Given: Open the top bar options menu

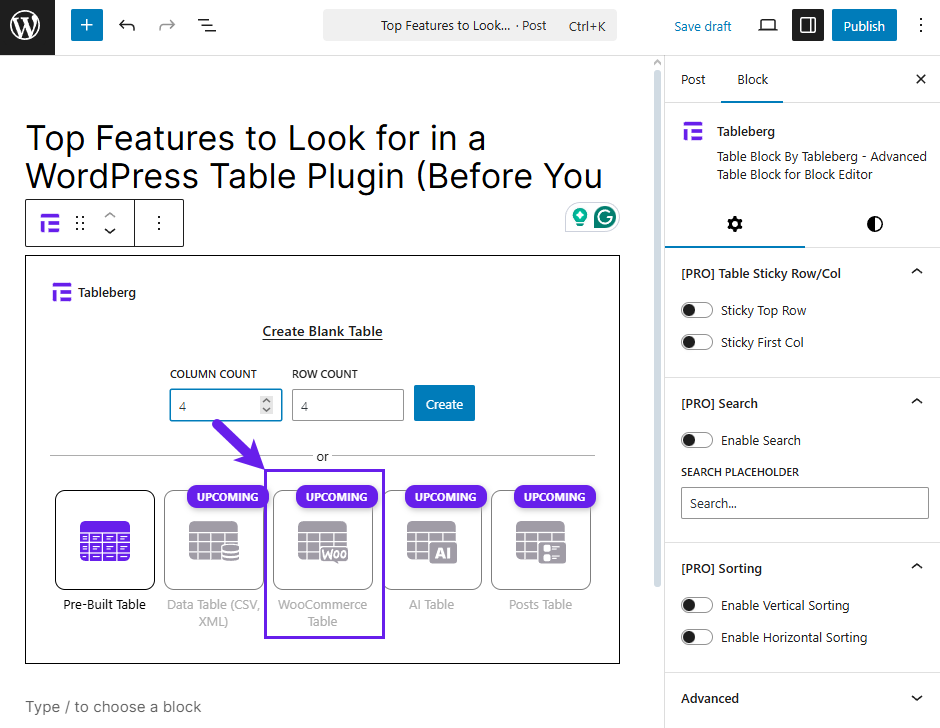Looking at the screenshot, I should click(921, 25).
